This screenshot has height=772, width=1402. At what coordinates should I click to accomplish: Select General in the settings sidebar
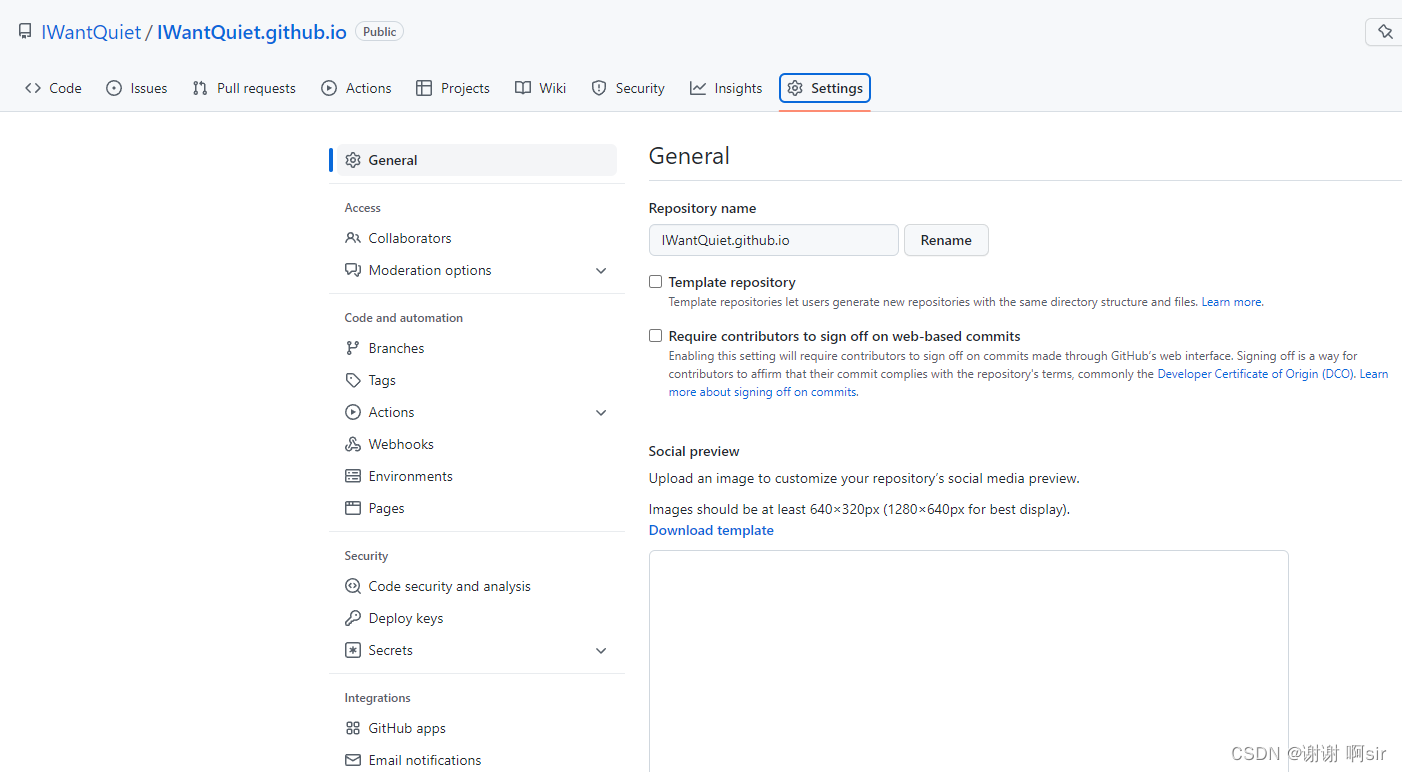(477, 160)
